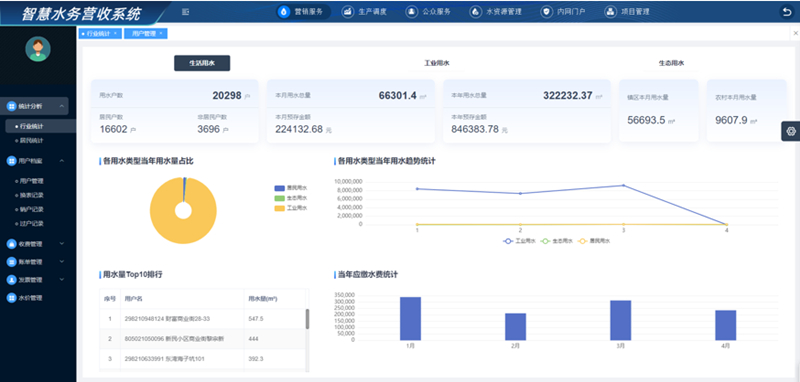This screenshot has width=800, height=382.
Task: Click the trend line point at month 3
Action: coord(623,186)
